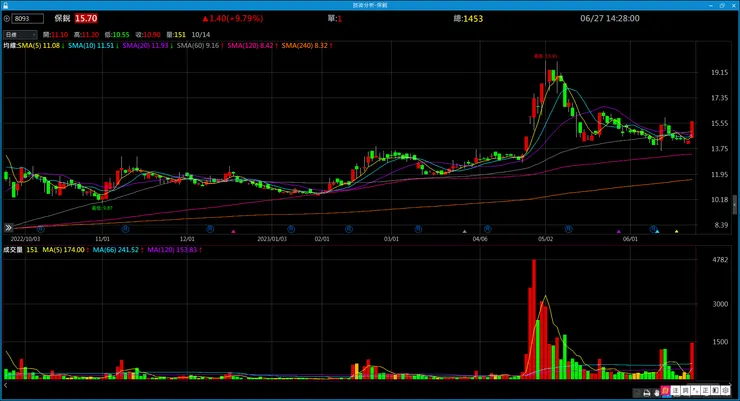
Task: Click the price change ▲1.40(+9.79%) text
Action: click(232, 18)
